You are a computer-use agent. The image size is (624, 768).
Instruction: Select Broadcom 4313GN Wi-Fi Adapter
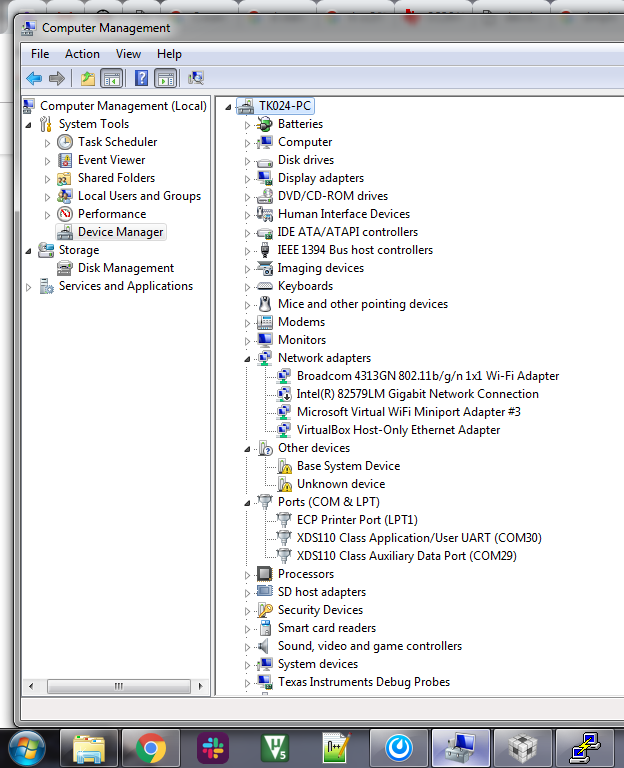[428, 376]
